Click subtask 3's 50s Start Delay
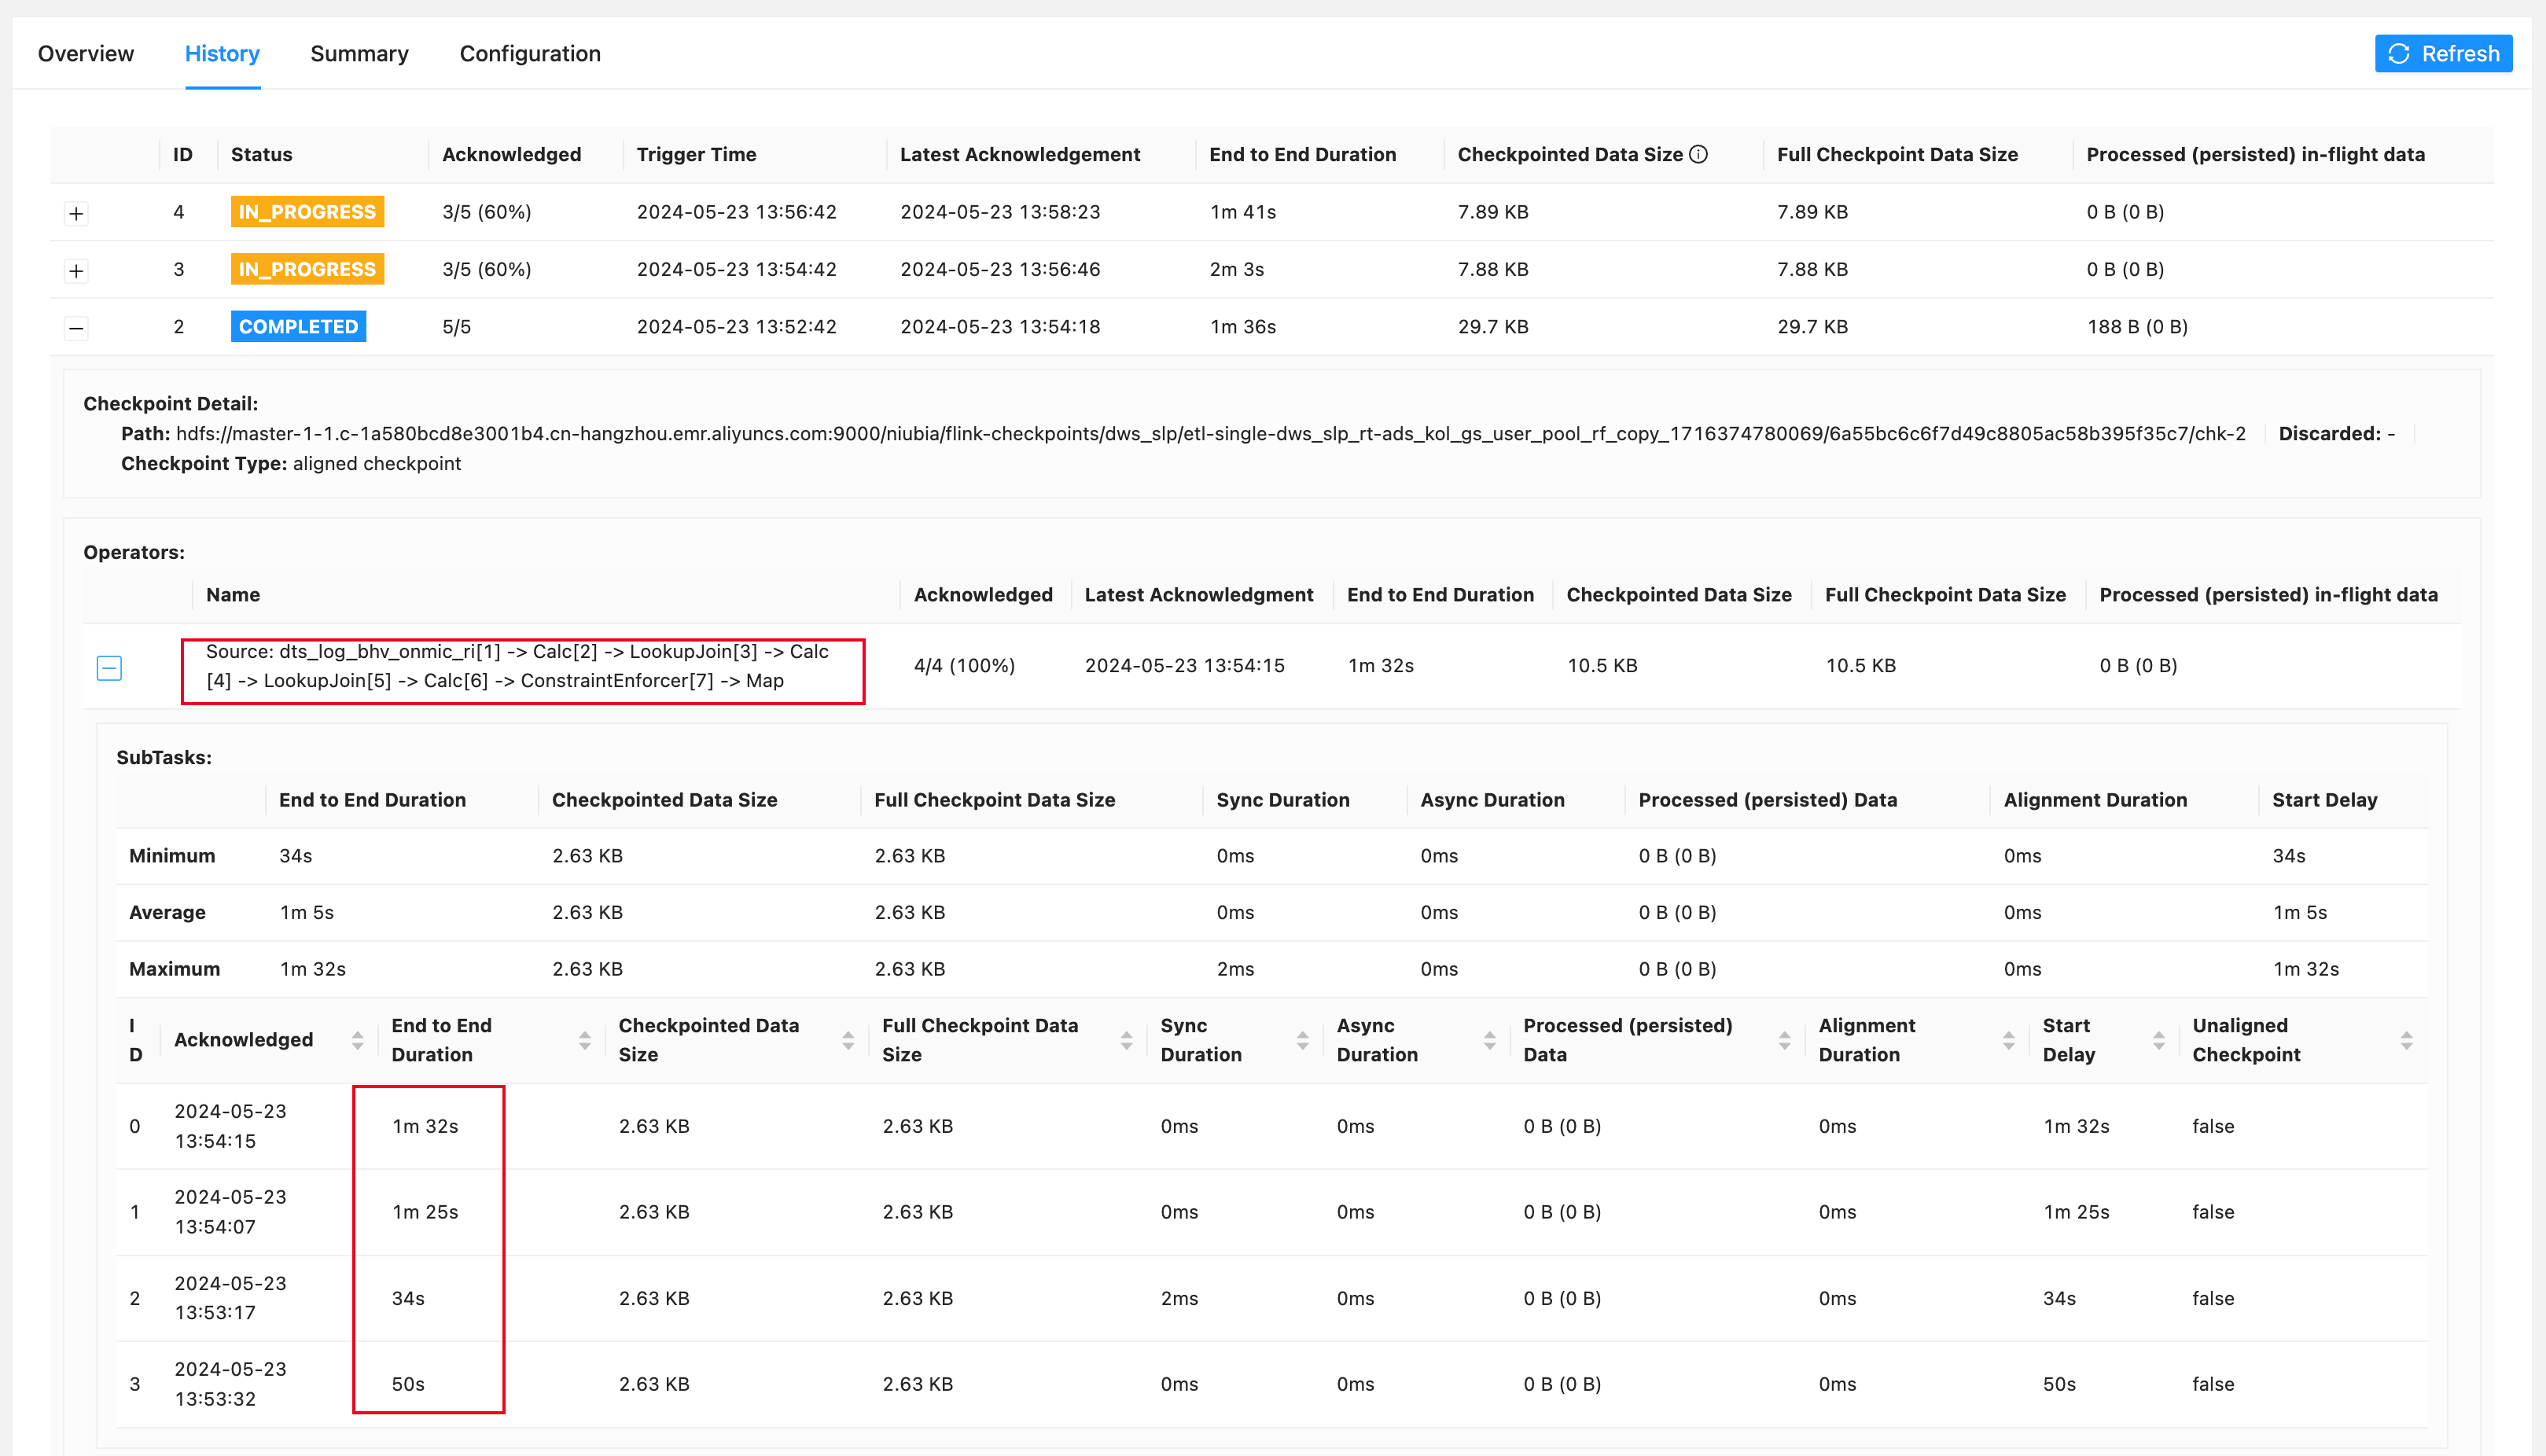This screenshot has width=2546, height=1456. [2059, 1385]
